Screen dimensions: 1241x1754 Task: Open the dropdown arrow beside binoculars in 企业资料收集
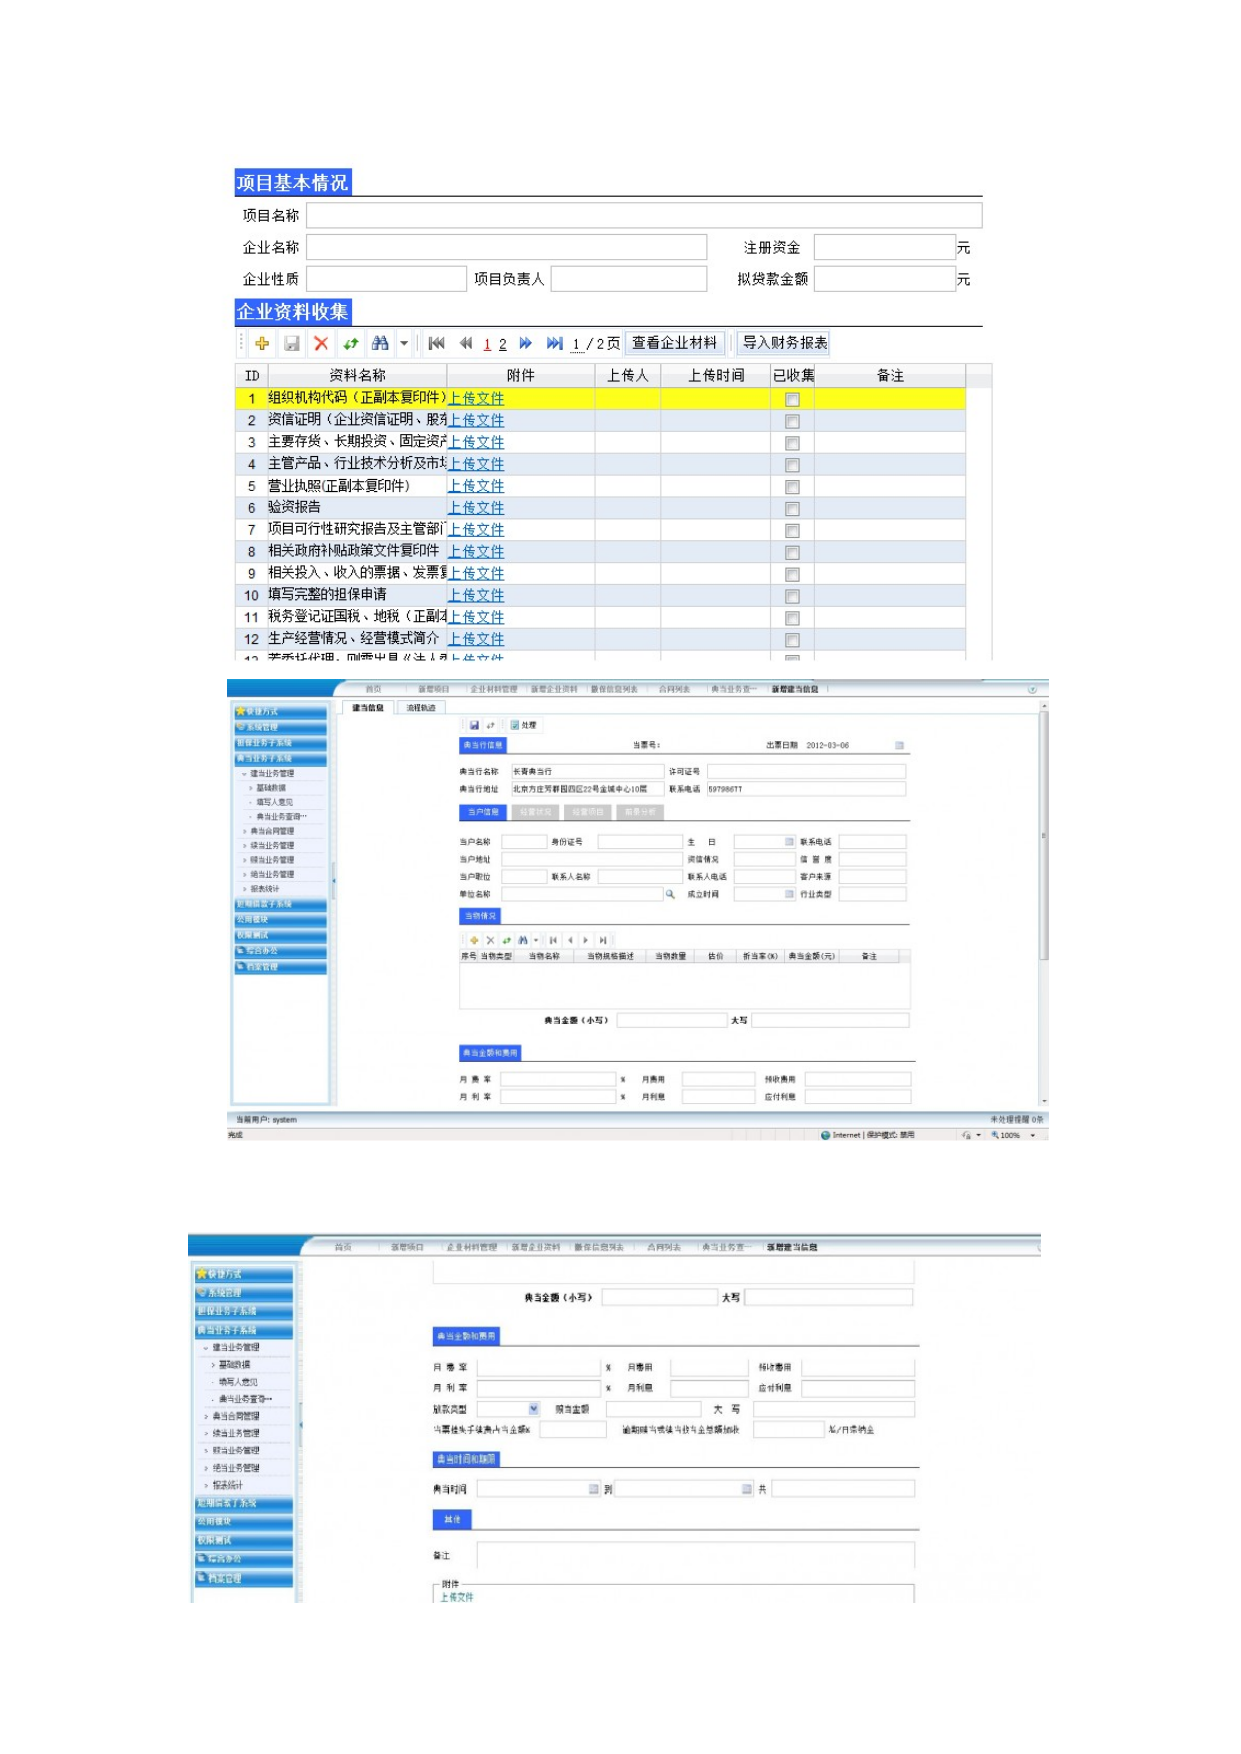pos(404,343)
